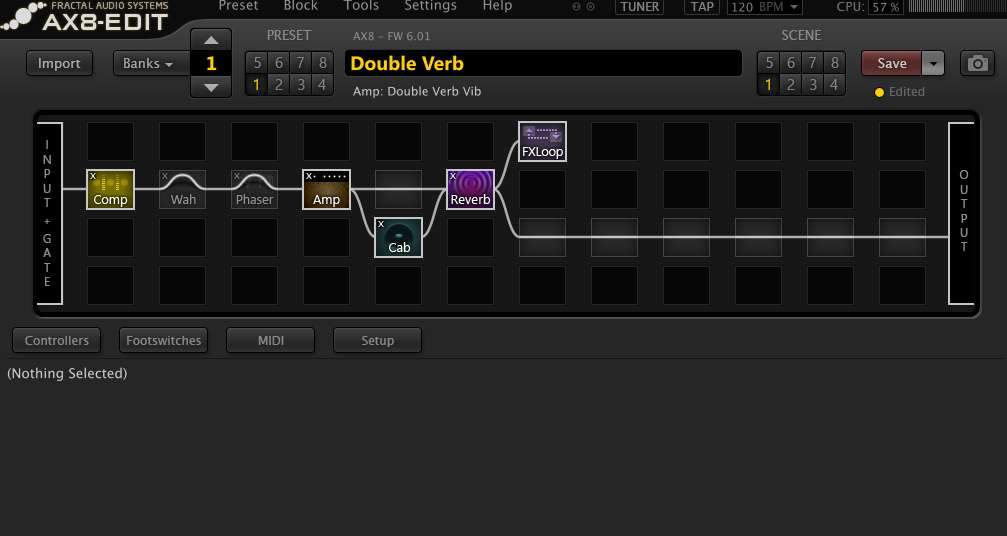Click the (Nothing Selected) text
1007x536 pixels.
pyautogui.click(x=67, y=373)
